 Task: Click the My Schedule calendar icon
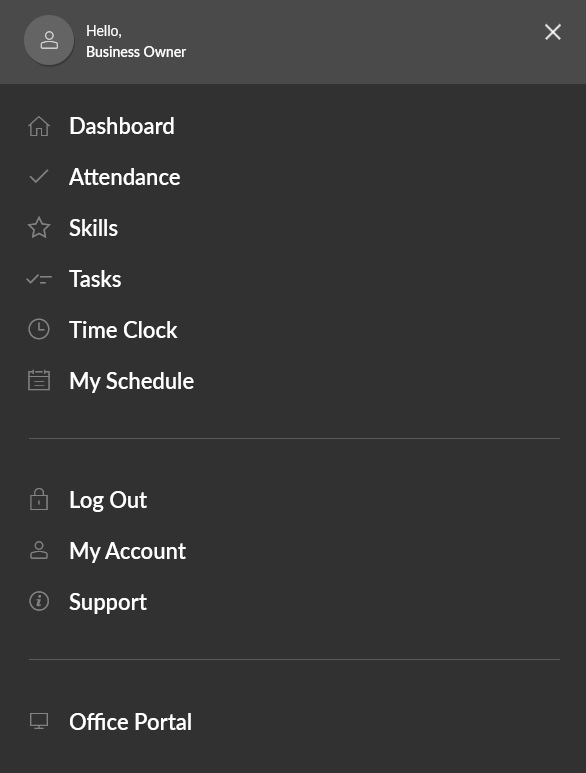click(39, 380)
